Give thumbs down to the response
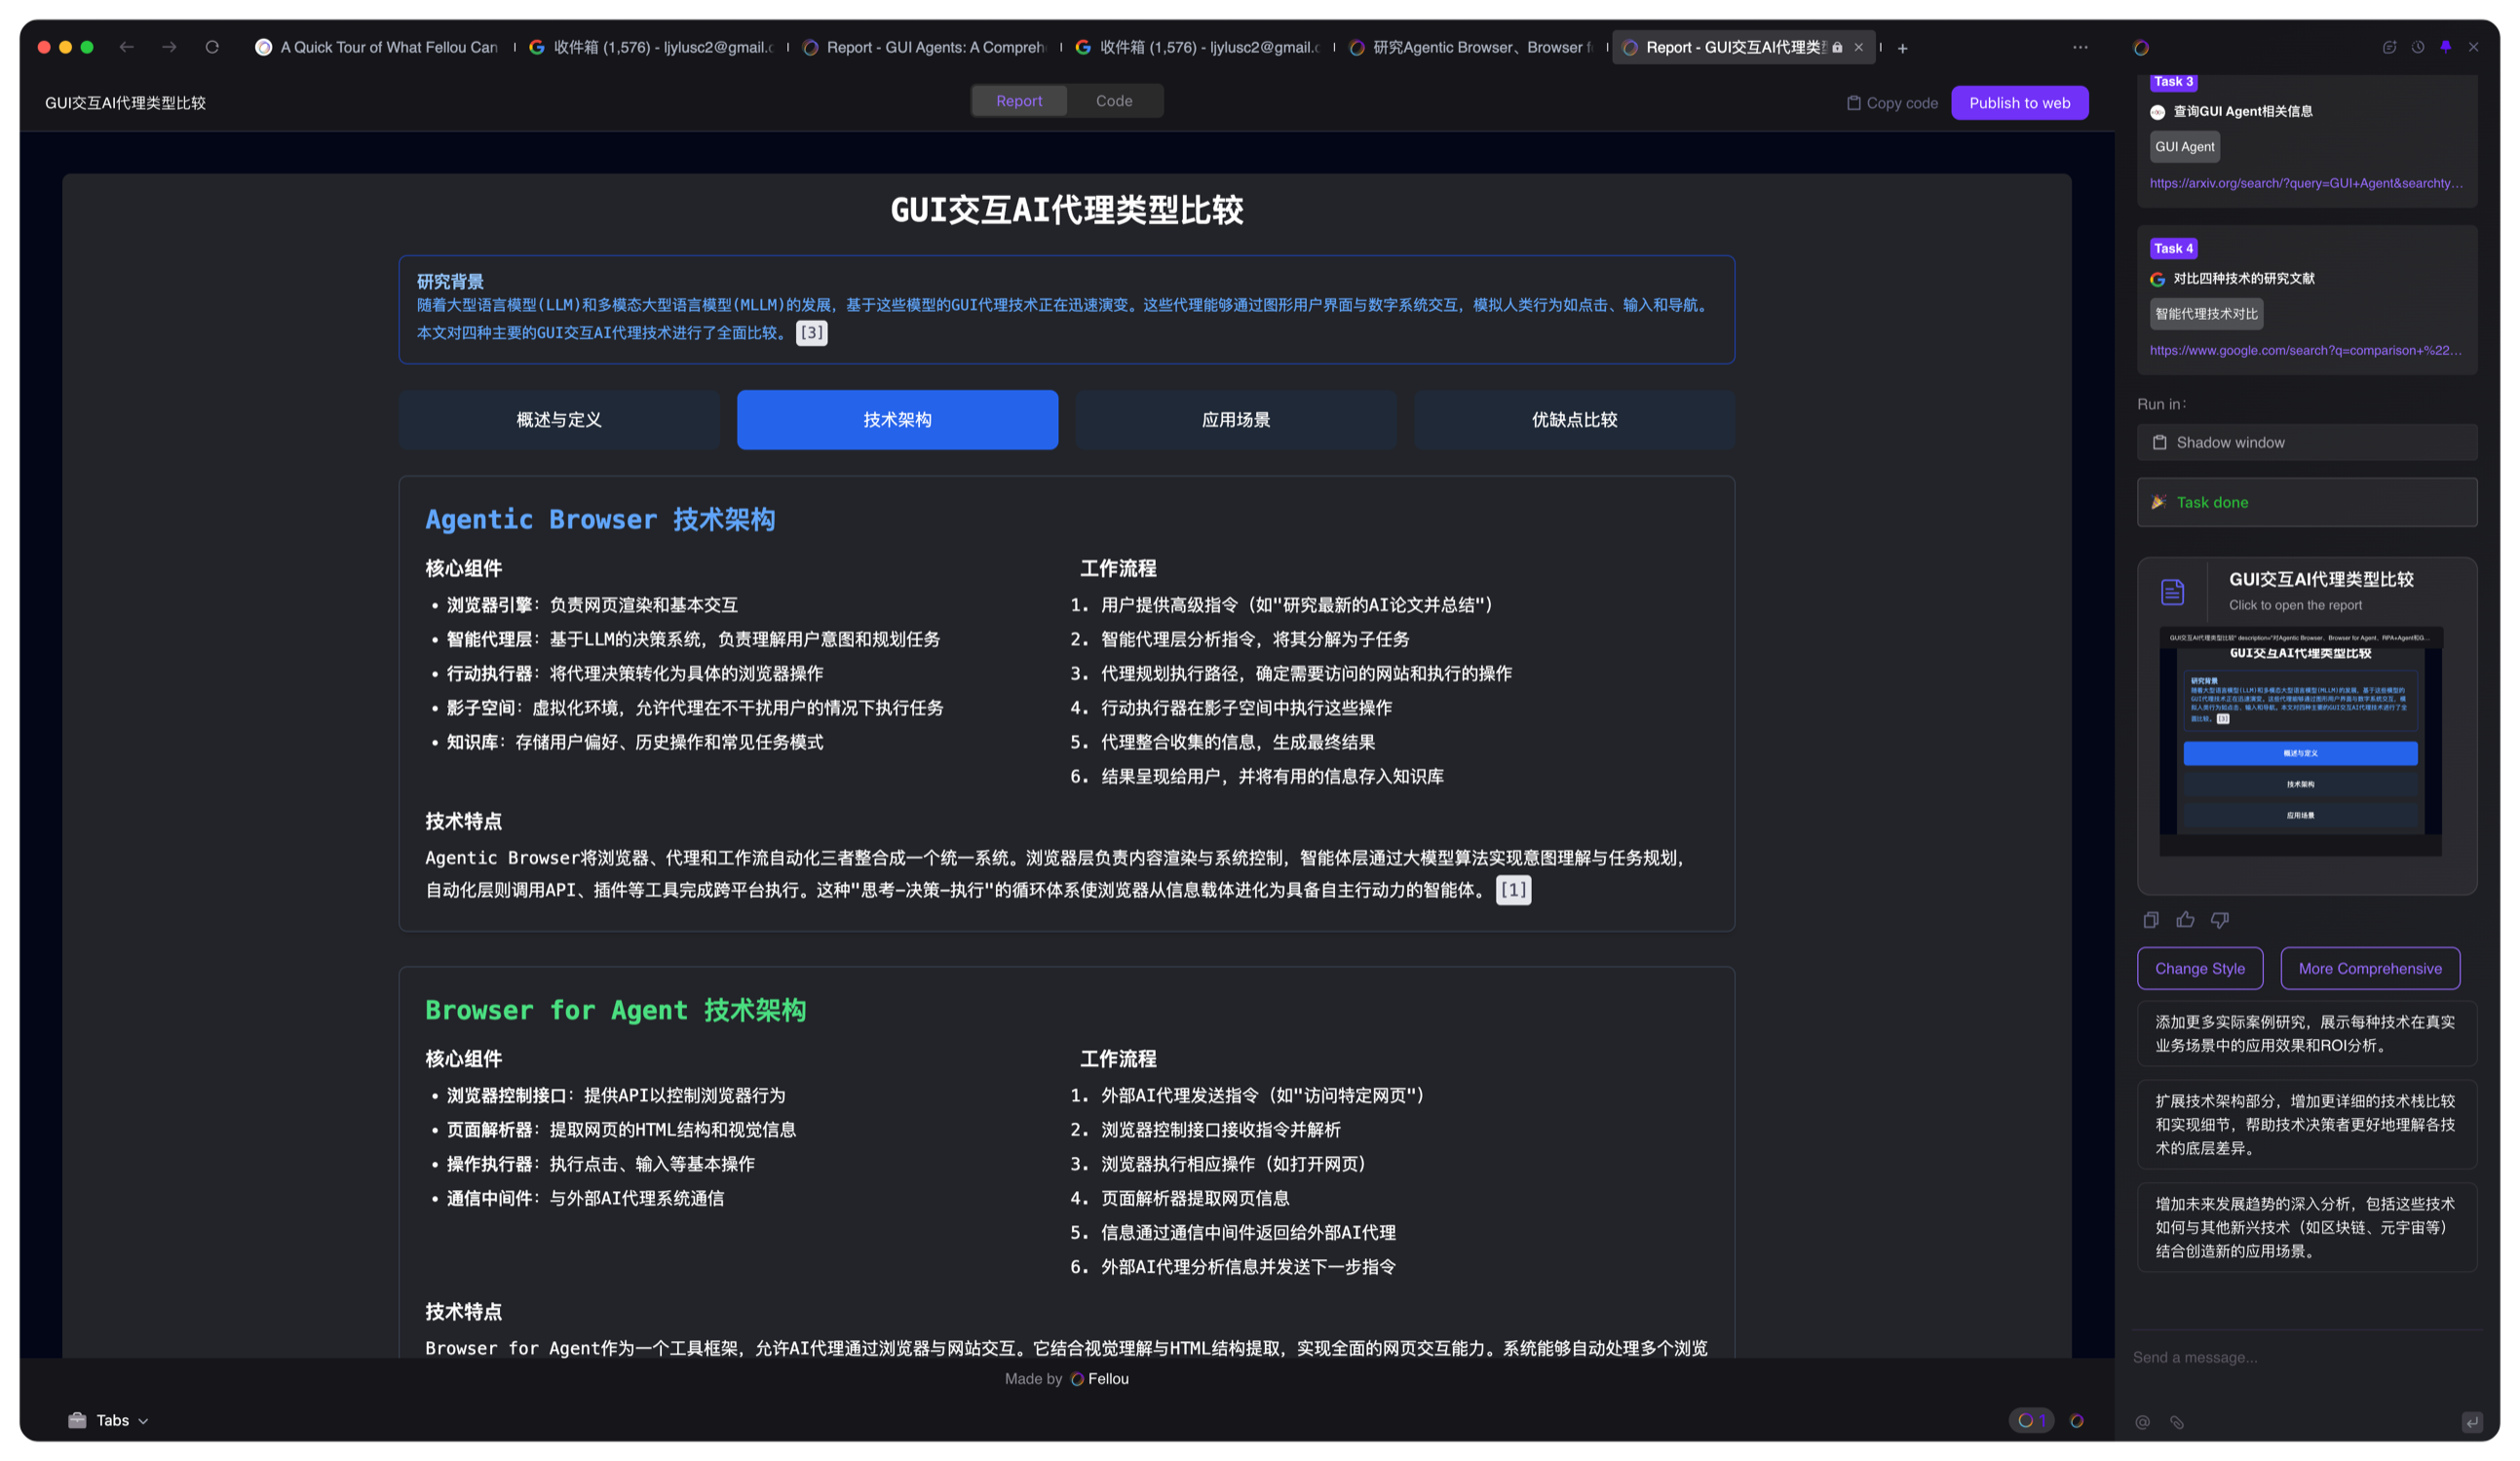The image size is (2520, 1461). point(2220,920)
